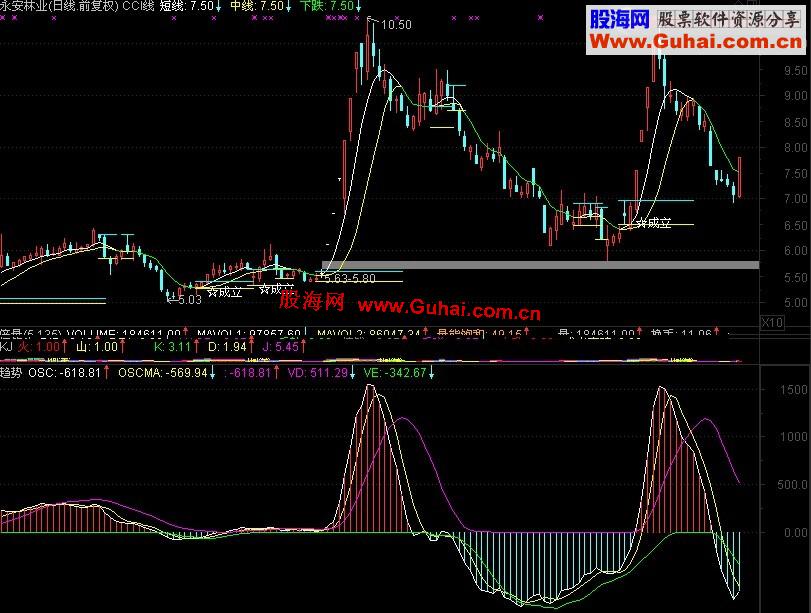Viewport: 811px width, 613px height.
Task: Click the 10.50 peak price label
Action: pyautogui.click(x=396, y=25)
